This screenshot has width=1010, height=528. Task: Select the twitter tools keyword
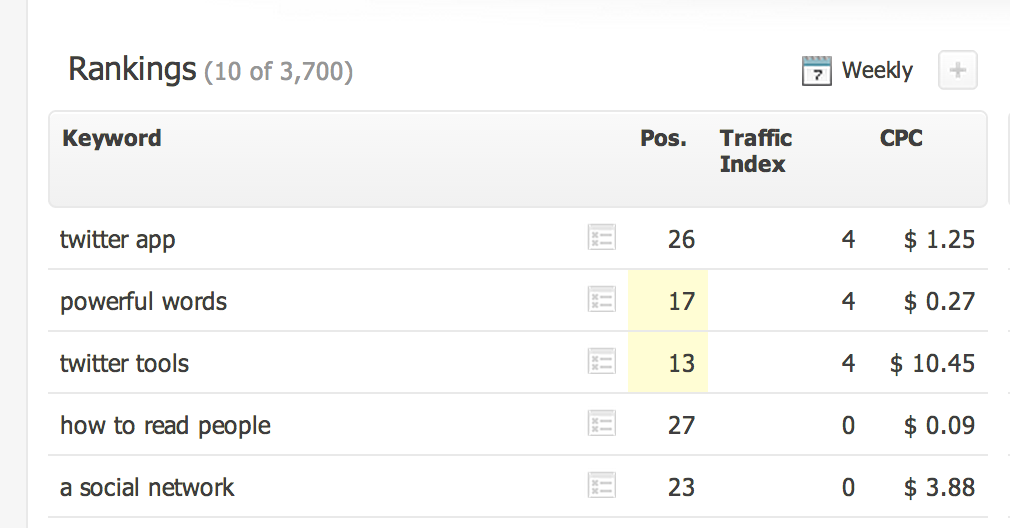(x=124, y=364)
